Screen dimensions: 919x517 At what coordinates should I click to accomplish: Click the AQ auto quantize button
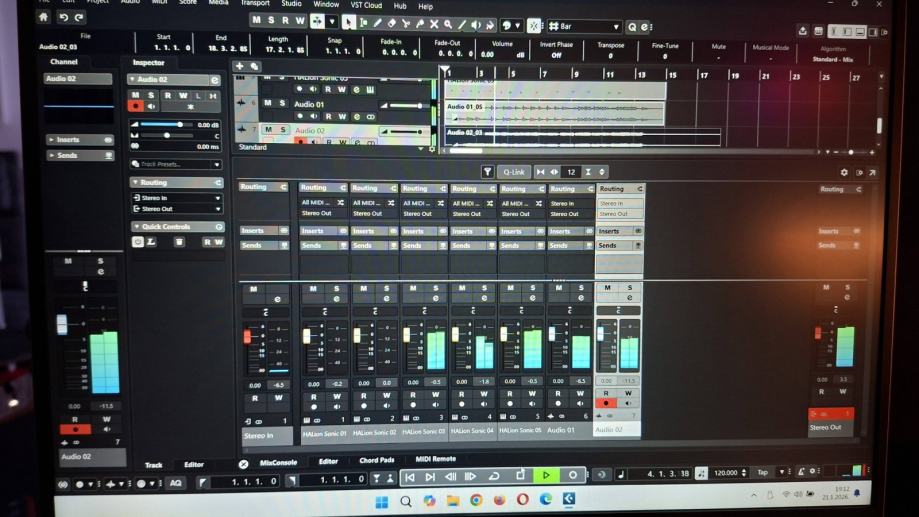[x=175, y=483]
